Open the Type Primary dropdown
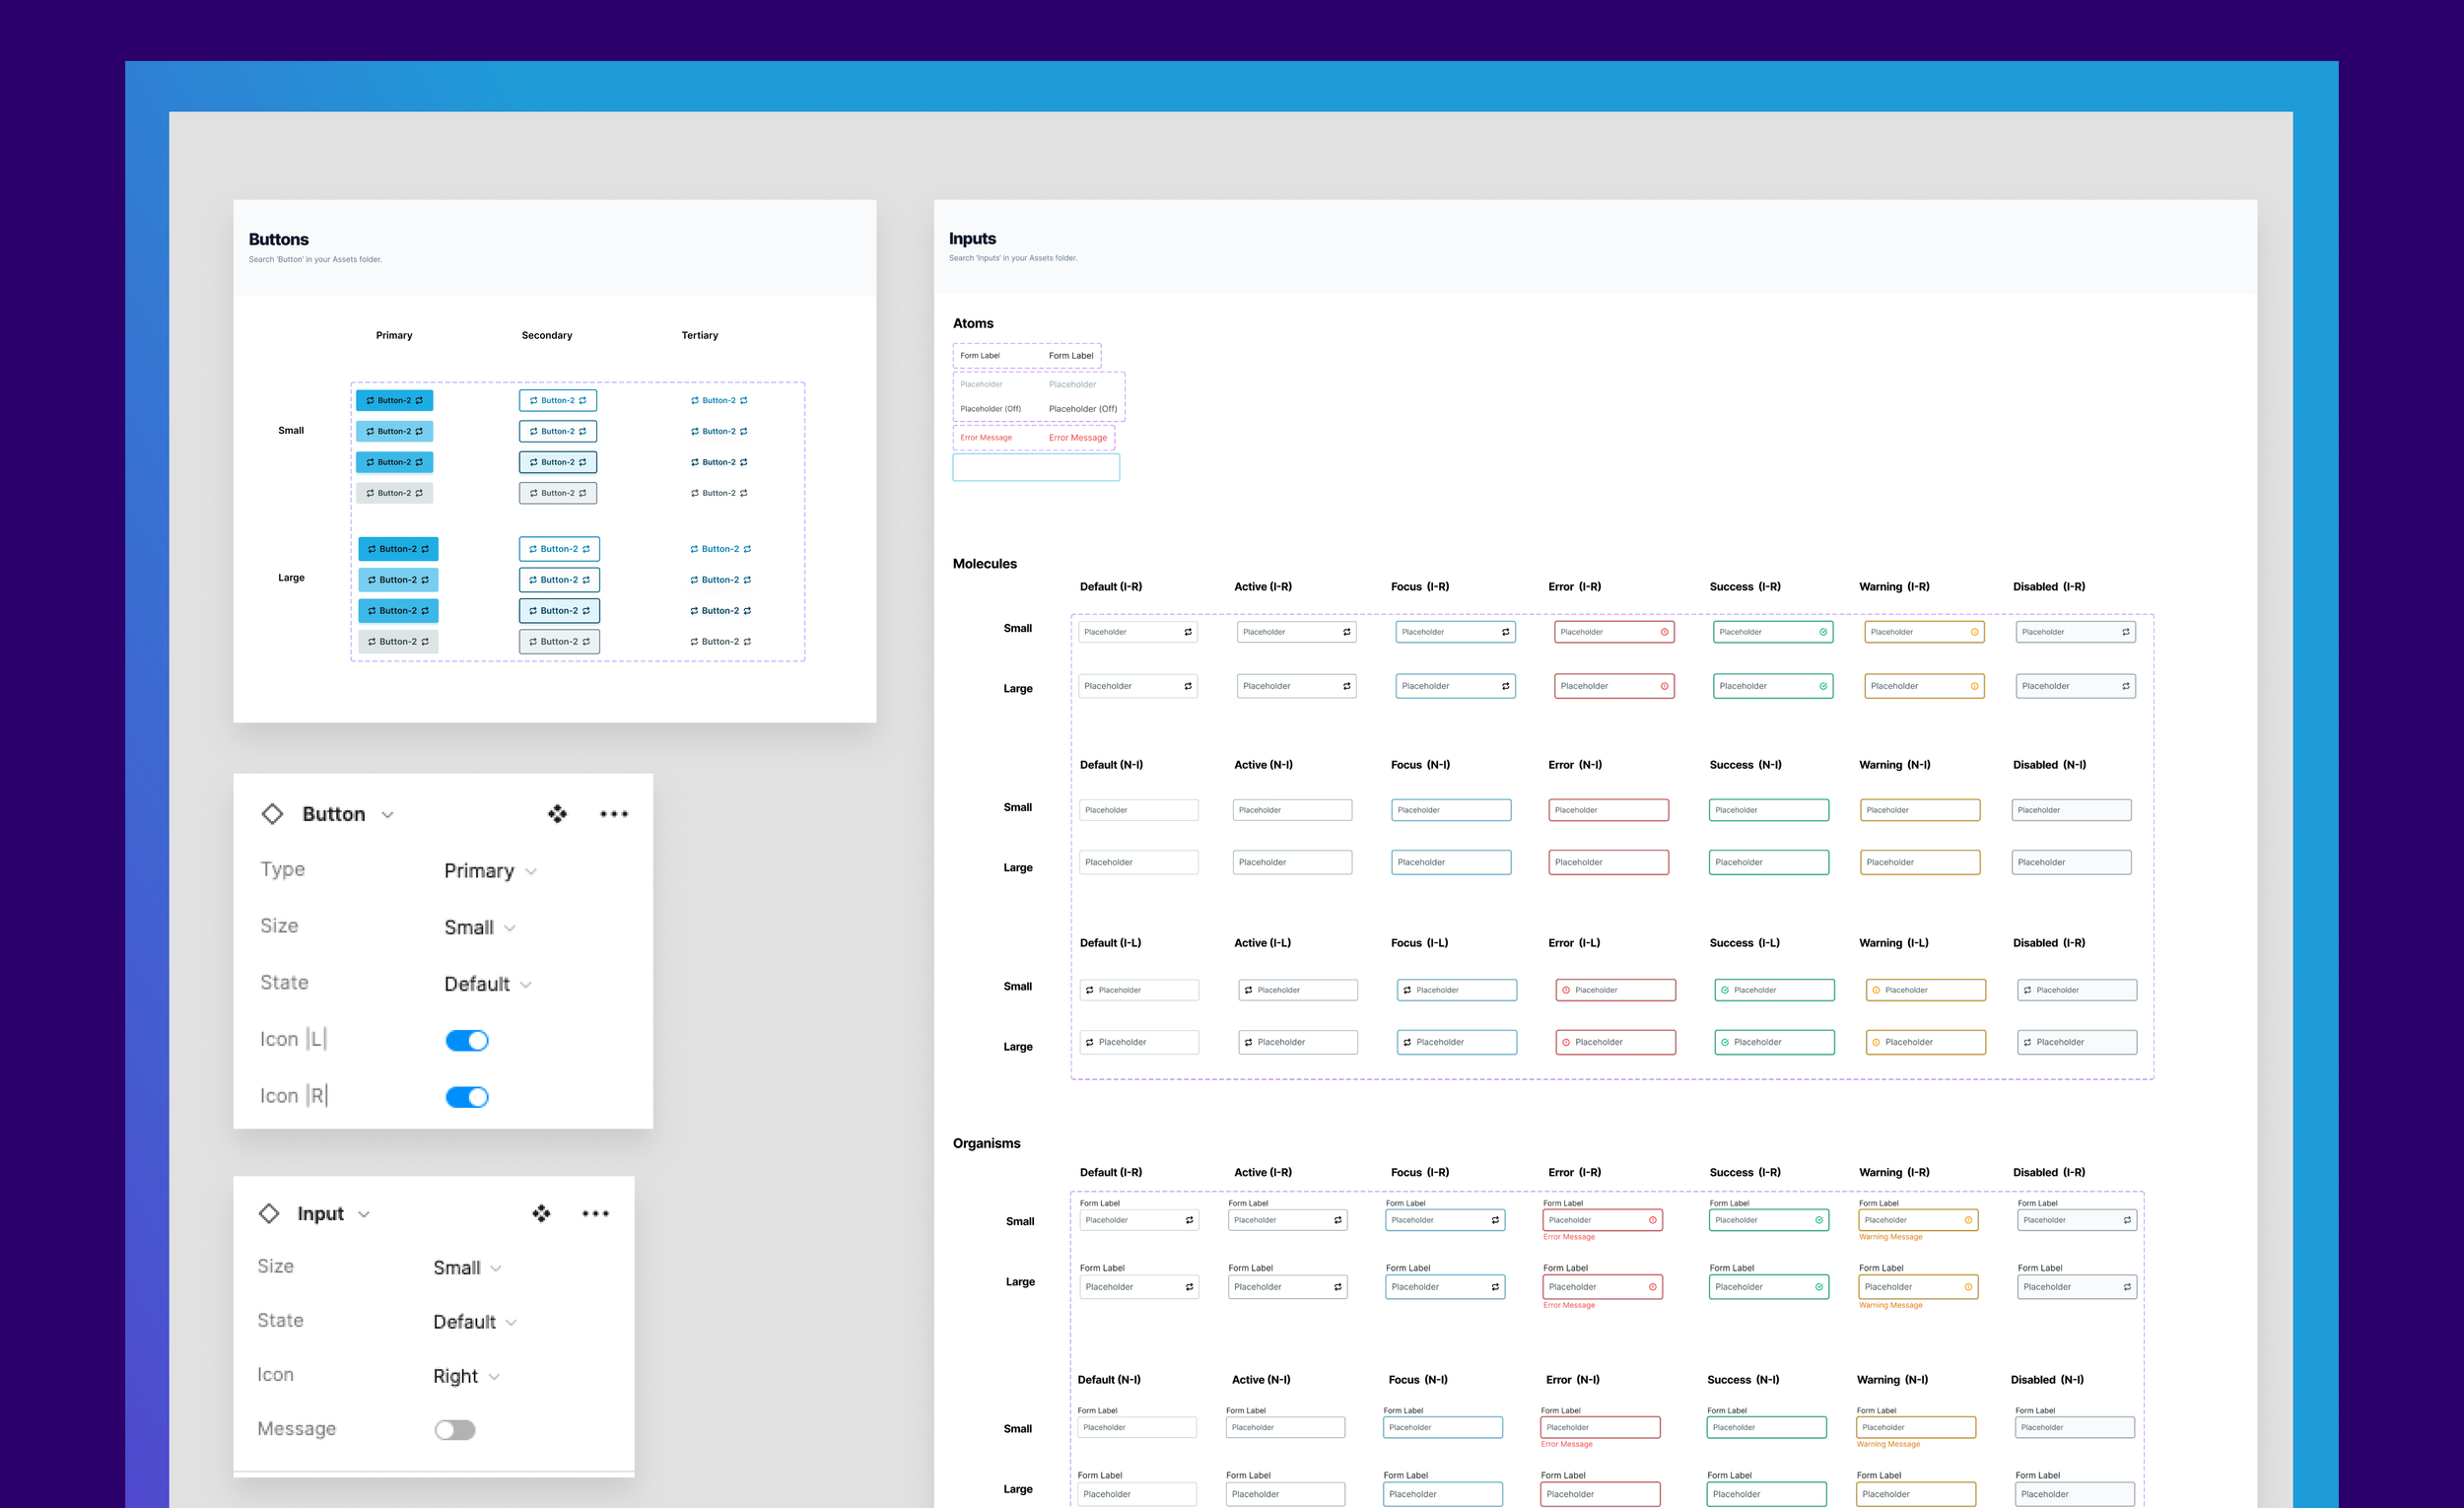This screenshot has height=1508, width=2464. click(490, 871)
